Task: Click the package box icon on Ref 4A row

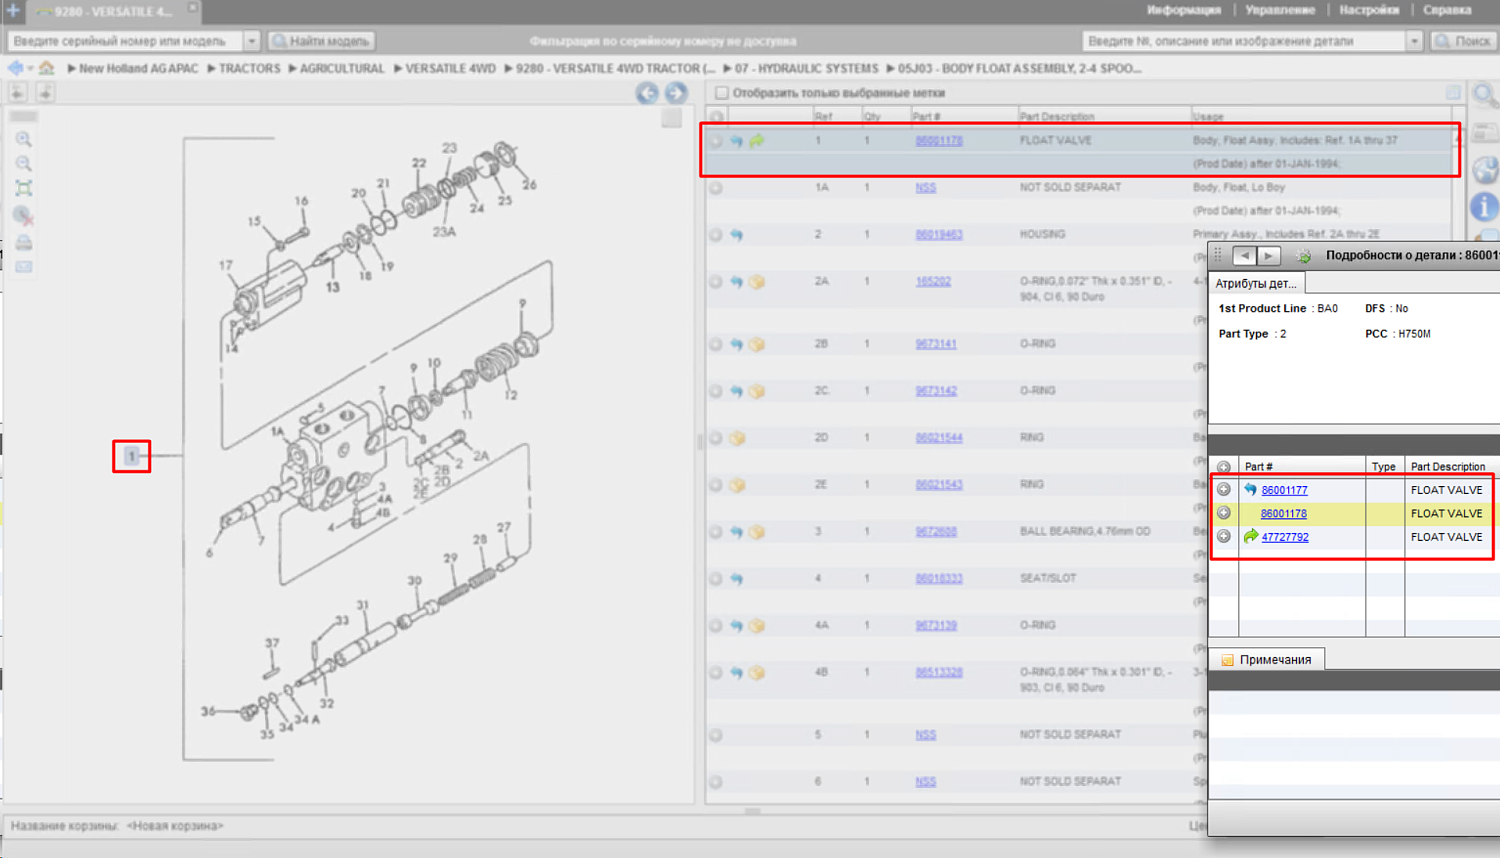Action: [x=757, y=626]
